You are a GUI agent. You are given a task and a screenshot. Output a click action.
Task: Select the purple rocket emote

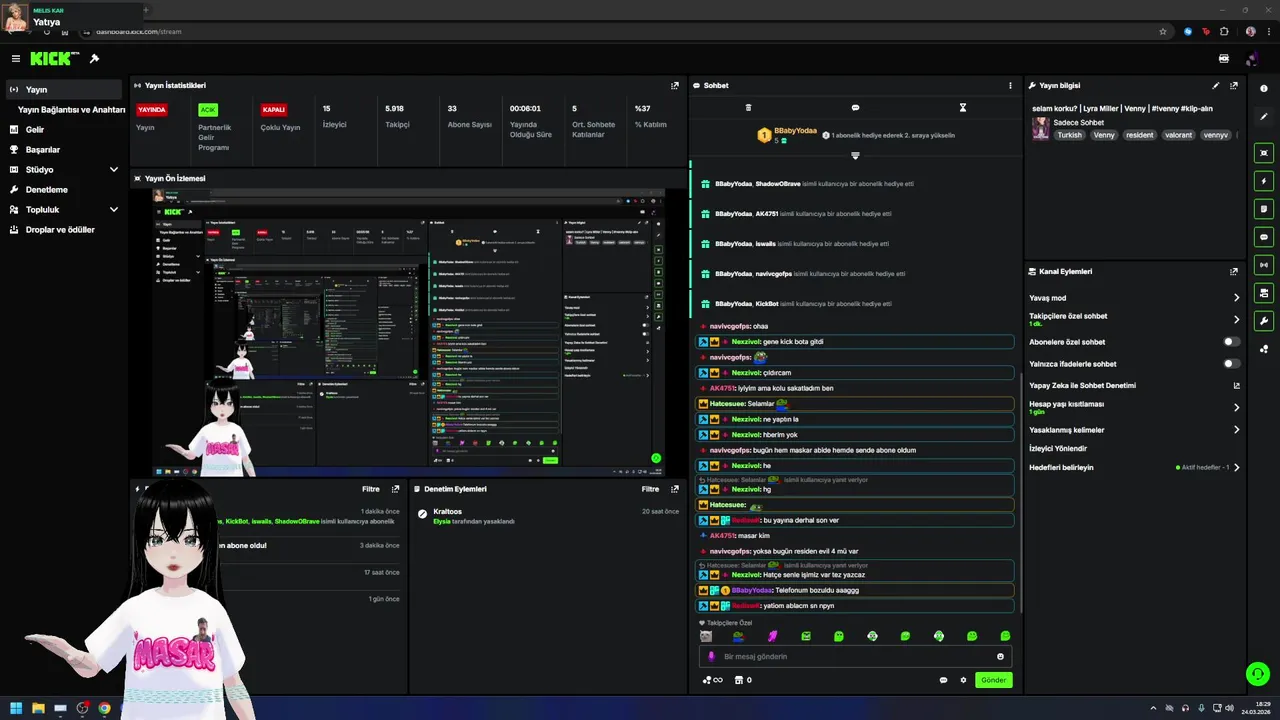click(x=772, y=636)
